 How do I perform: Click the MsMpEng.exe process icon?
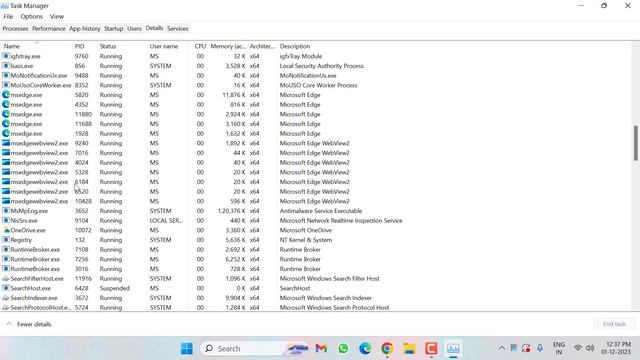click(x=6, y=211)
